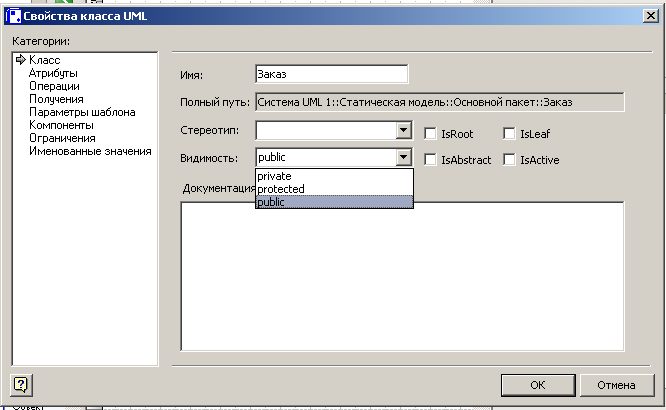
Task: Select the Класс category
Action: click(x=45, y=60)
